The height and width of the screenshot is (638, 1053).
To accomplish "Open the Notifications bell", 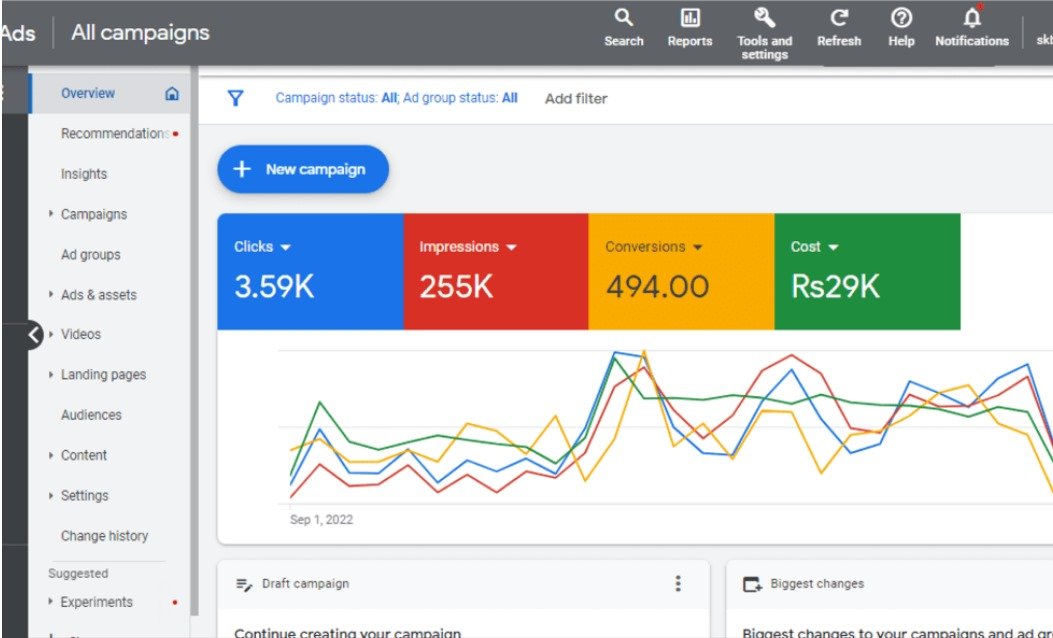I will [x=971, y=19].
